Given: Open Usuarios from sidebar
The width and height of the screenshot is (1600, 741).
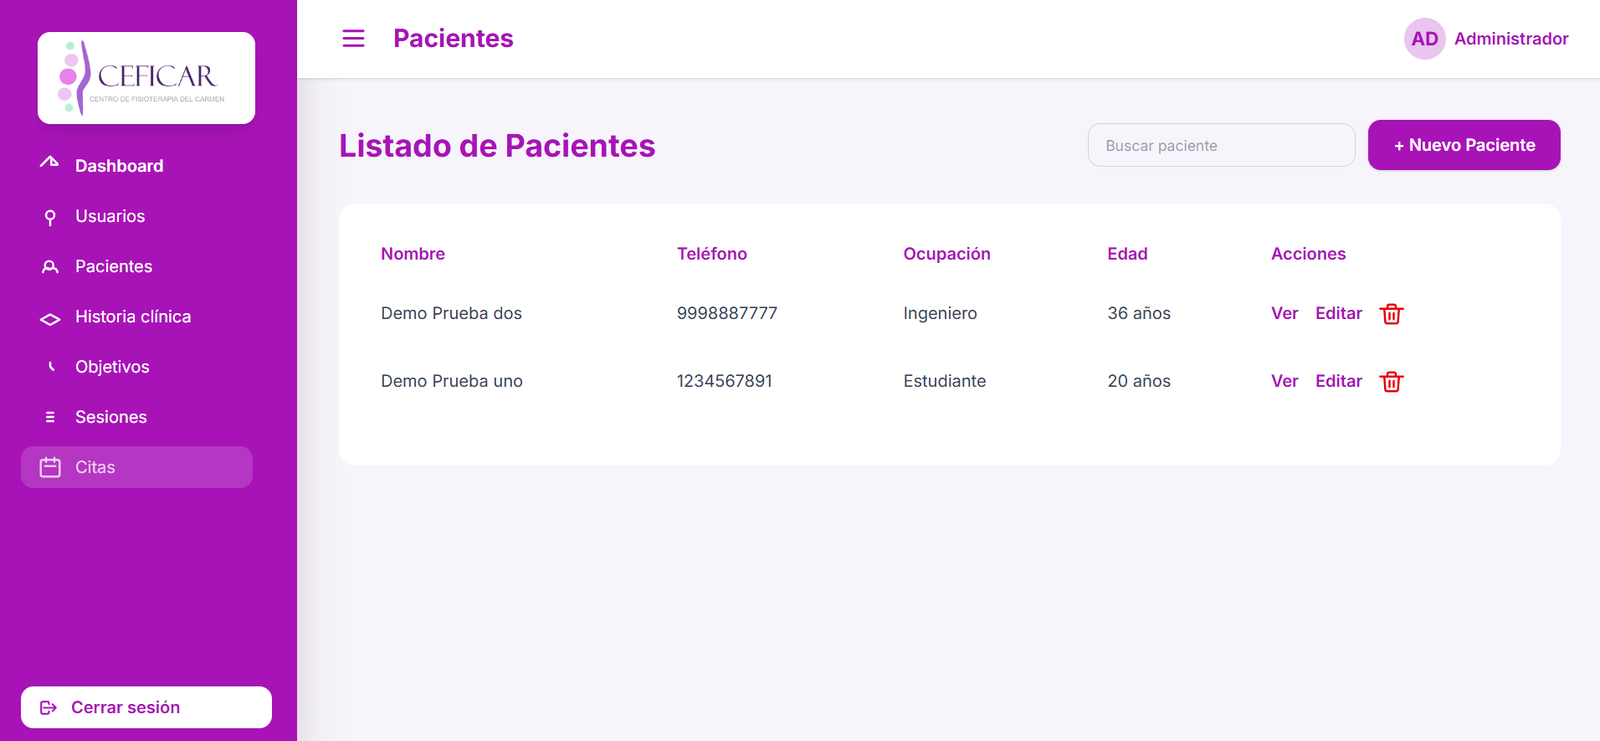Looking at the screenshot, I should pyautogui.click(x=137, y=216).
